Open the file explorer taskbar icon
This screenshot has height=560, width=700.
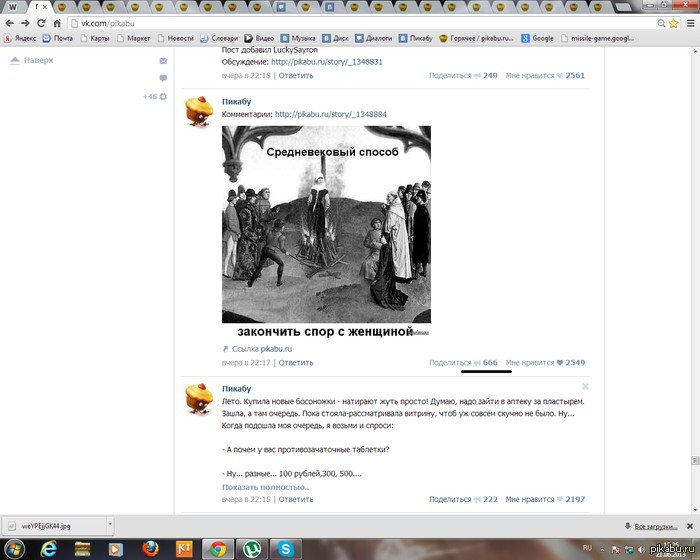click(x=82, y=549)
